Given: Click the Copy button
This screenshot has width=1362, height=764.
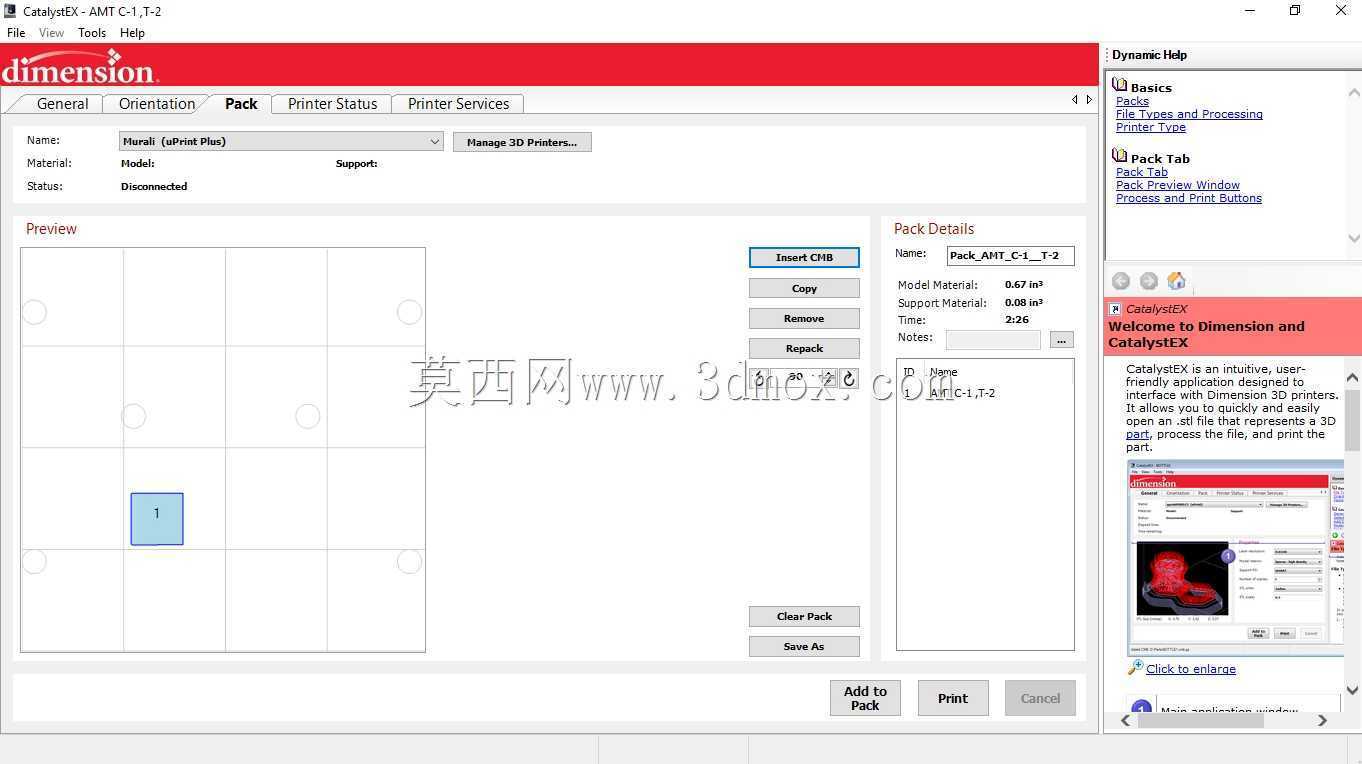Looking at the screenshot, I should (x=804, y=288).
